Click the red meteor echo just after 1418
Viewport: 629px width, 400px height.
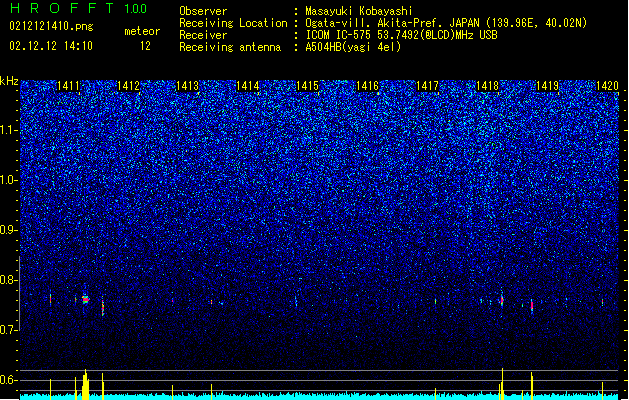[501, 300]
